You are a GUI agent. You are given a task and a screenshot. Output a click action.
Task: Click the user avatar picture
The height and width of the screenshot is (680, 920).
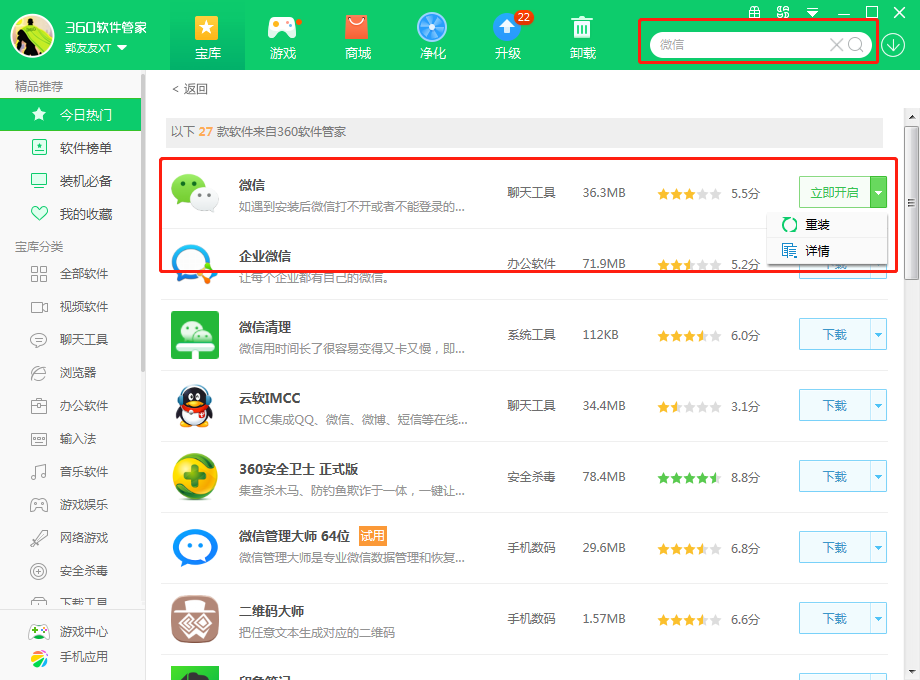click(32, 36)
